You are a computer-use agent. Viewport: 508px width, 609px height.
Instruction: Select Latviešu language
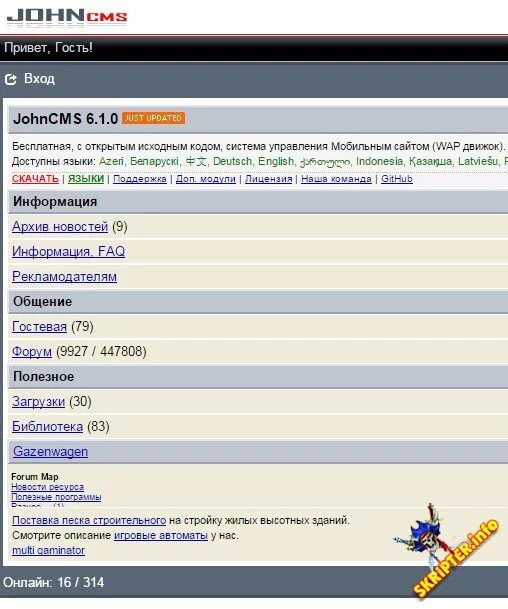478,161
